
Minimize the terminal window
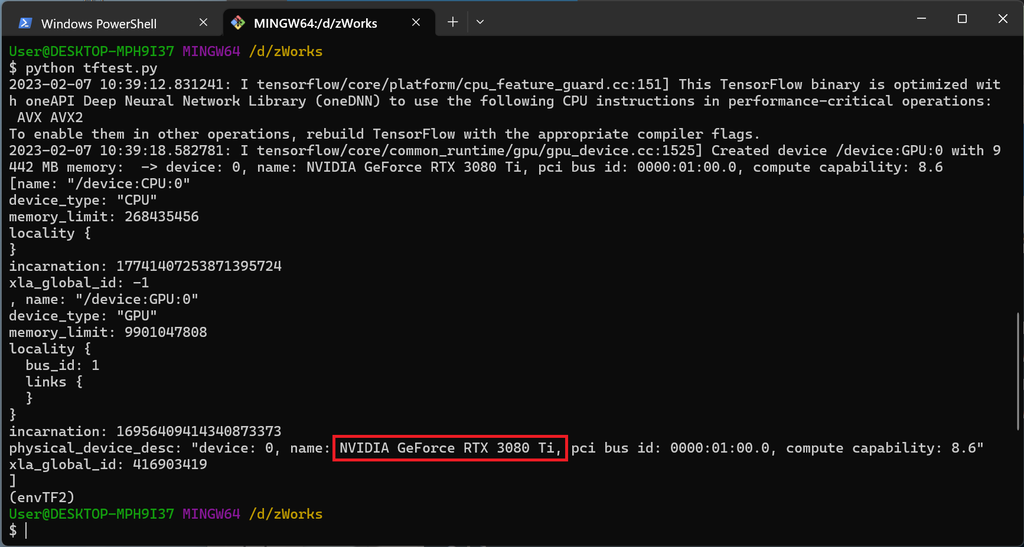pos(921,20)
